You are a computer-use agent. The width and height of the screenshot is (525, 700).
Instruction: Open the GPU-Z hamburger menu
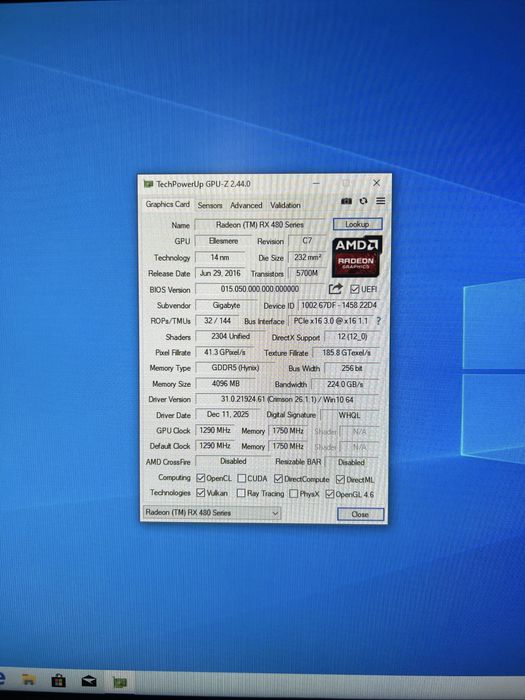point(380,201)
